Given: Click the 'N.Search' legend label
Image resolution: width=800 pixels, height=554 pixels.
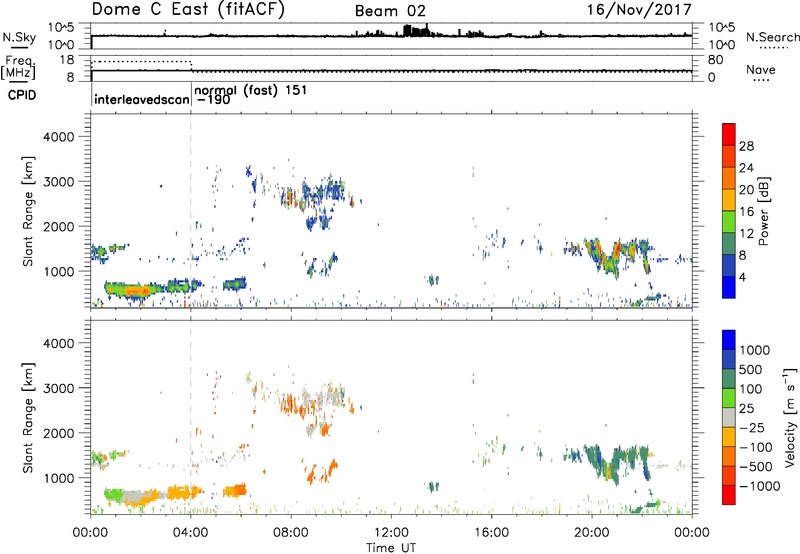Looking at the screenshot, I should (x=772, y=37).
